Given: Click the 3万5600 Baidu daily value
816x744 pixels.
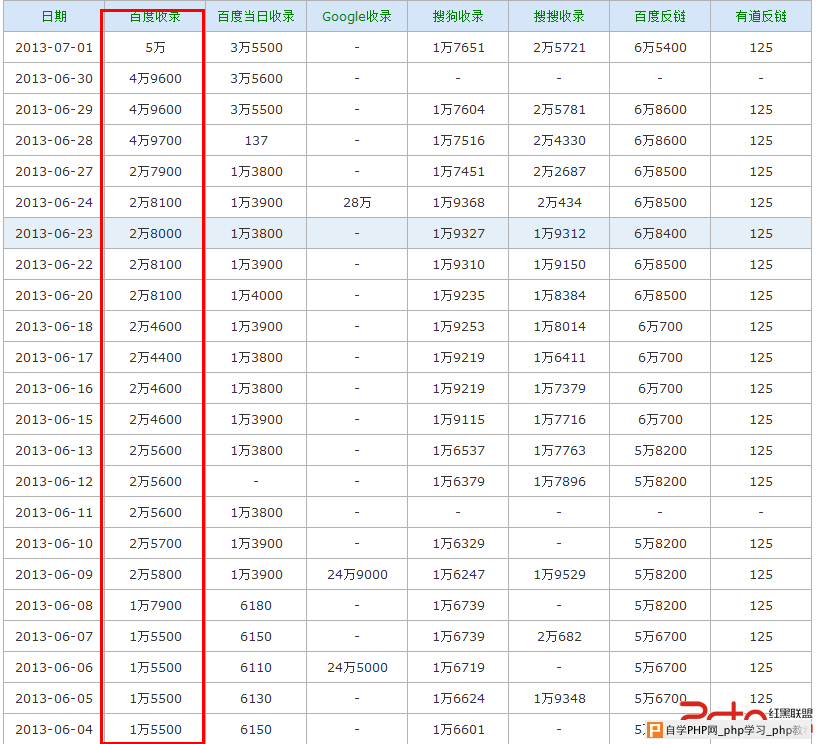Looking at the screenshot, I should tap(256, 79).
